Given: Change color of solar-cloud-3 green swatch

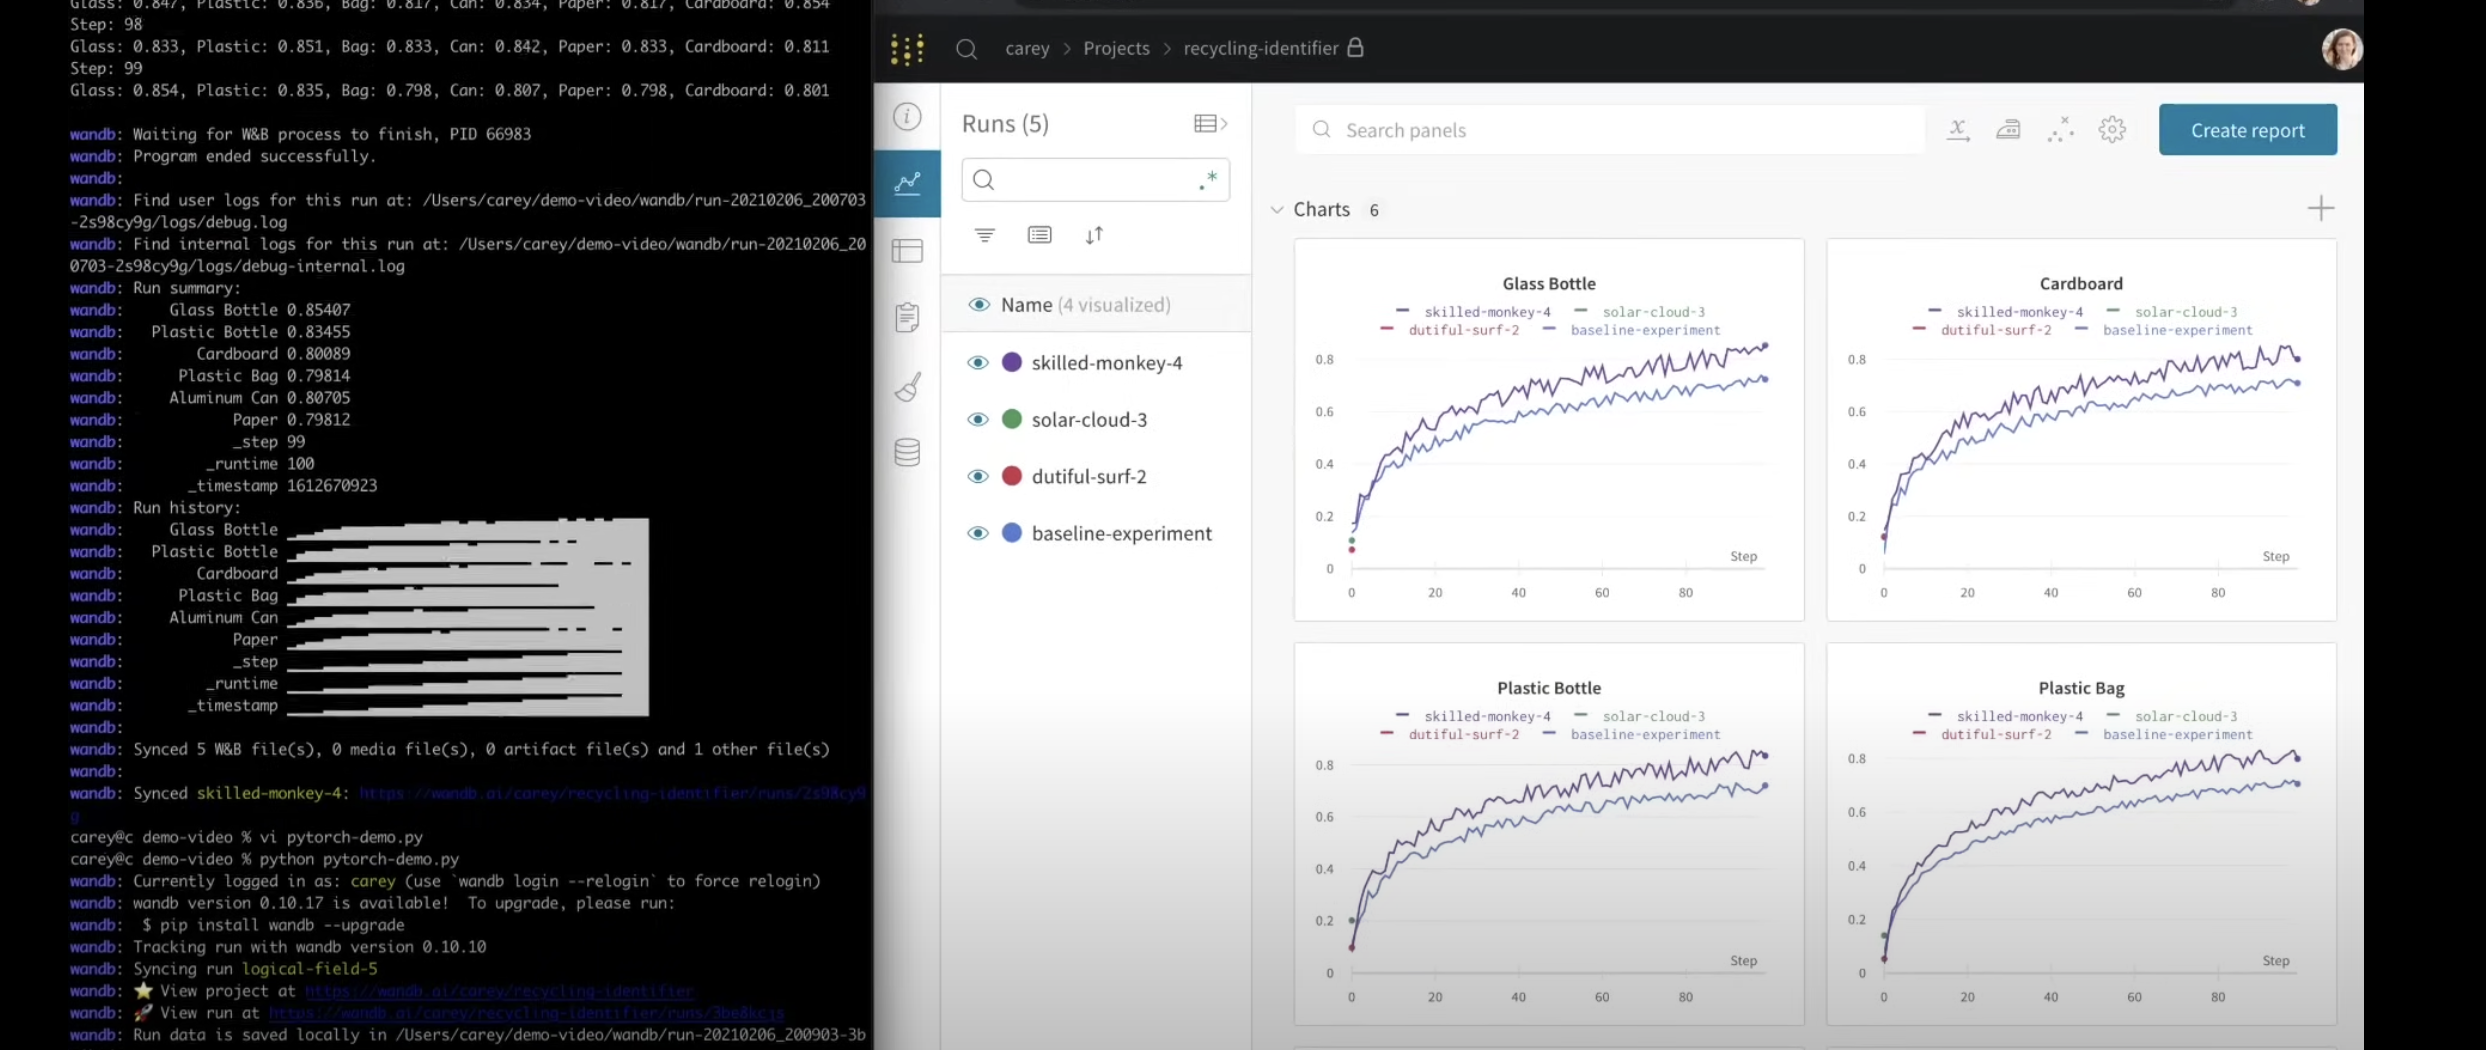Looking at the screenshot, I should 1012,419.
